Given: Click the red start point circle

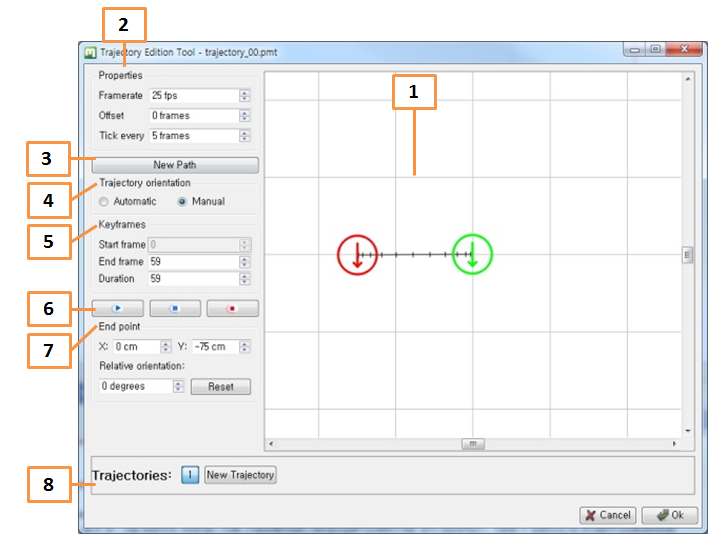Looking at the screenshot, I should point(356,255).
